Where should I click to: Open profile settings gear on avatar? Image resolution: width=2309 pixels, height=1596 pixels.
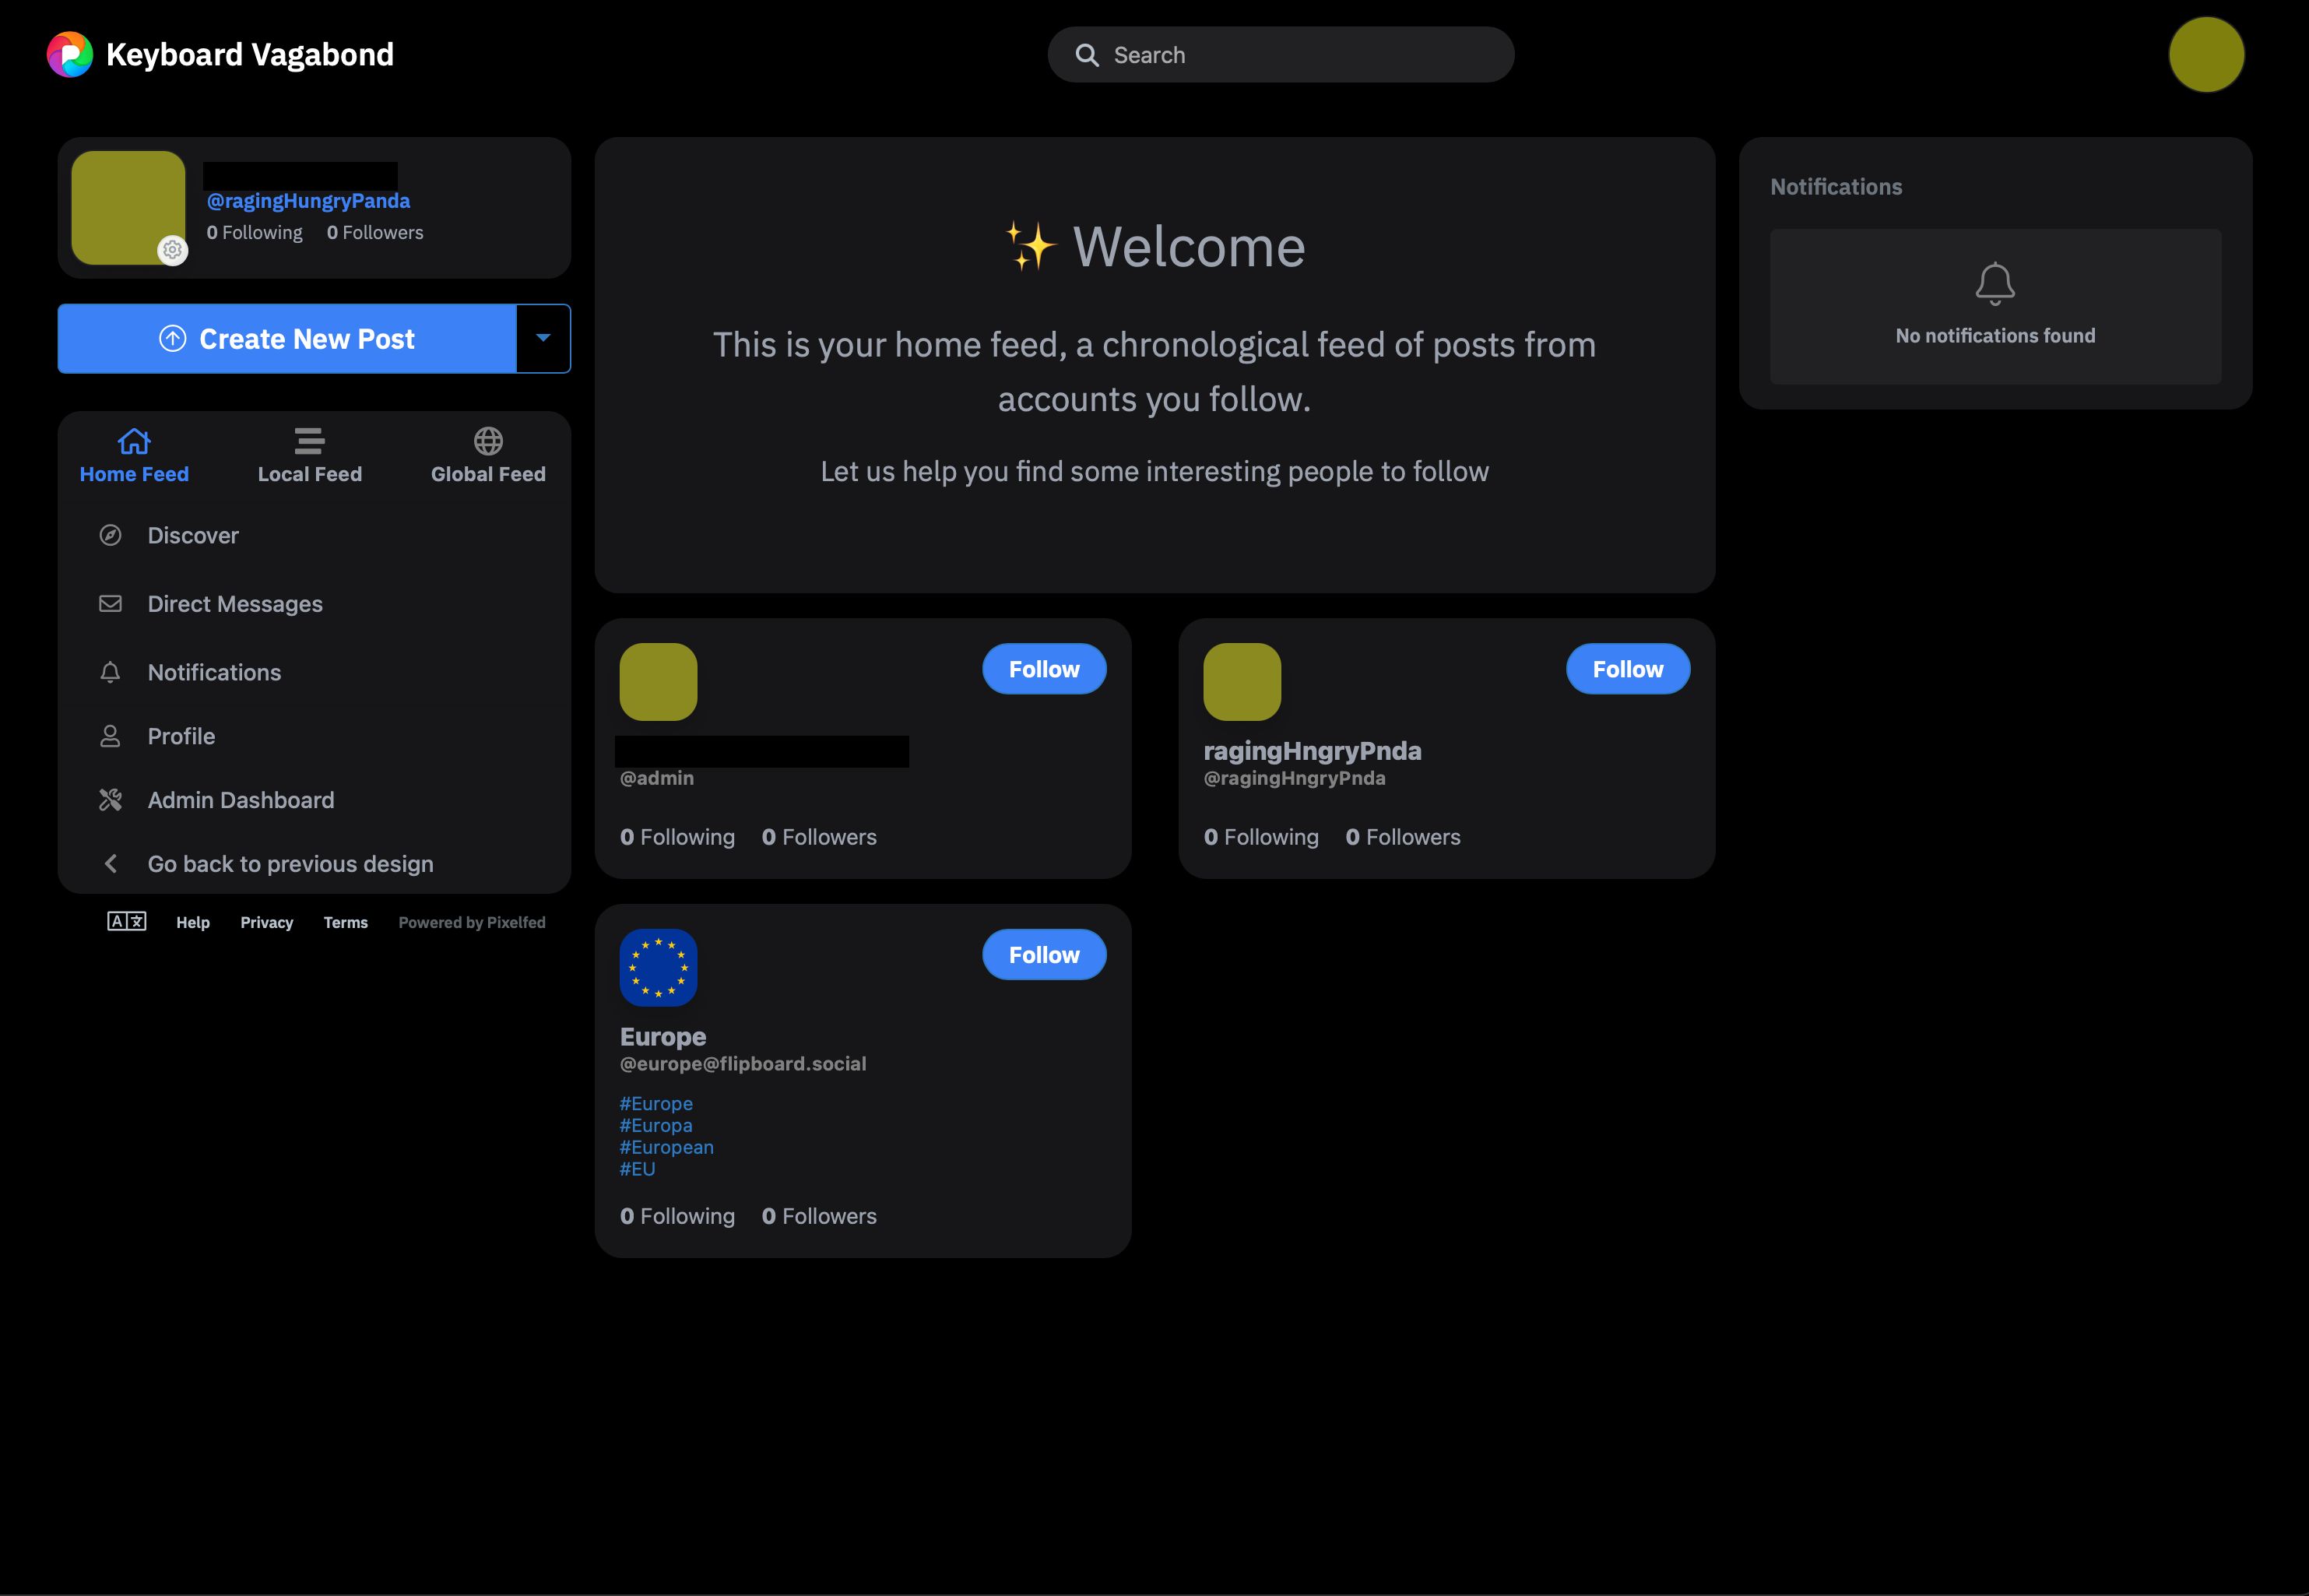tap(173, 250)
